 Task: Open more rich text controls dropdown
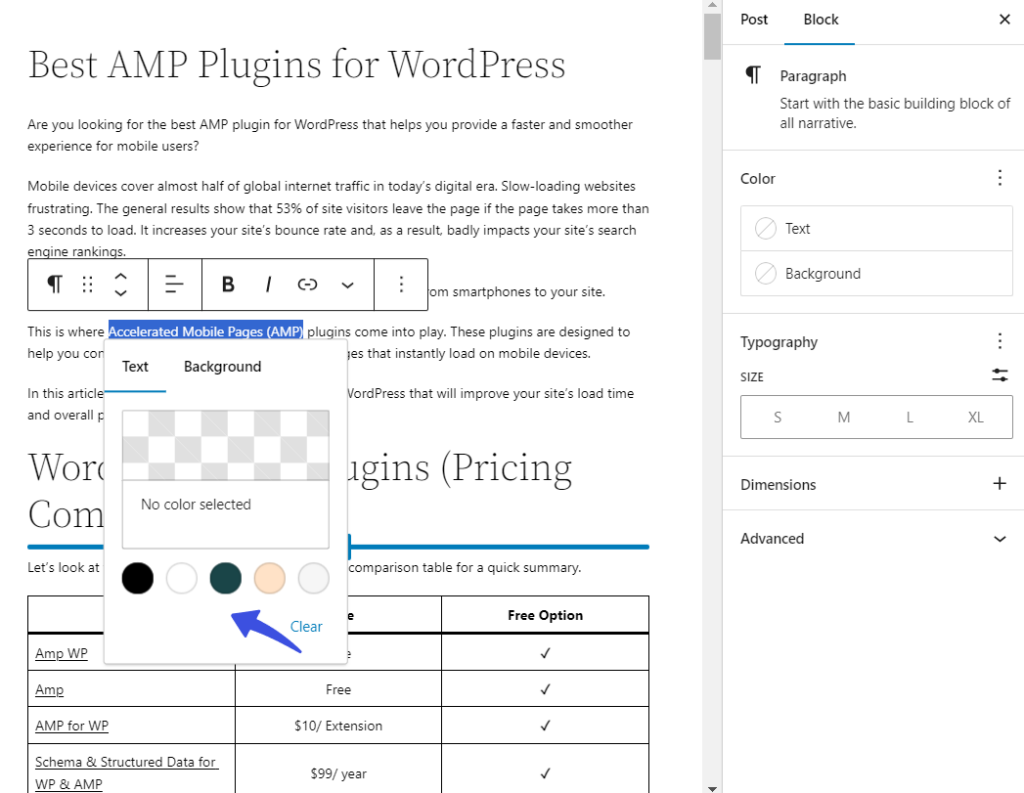(x=347, y=285)
